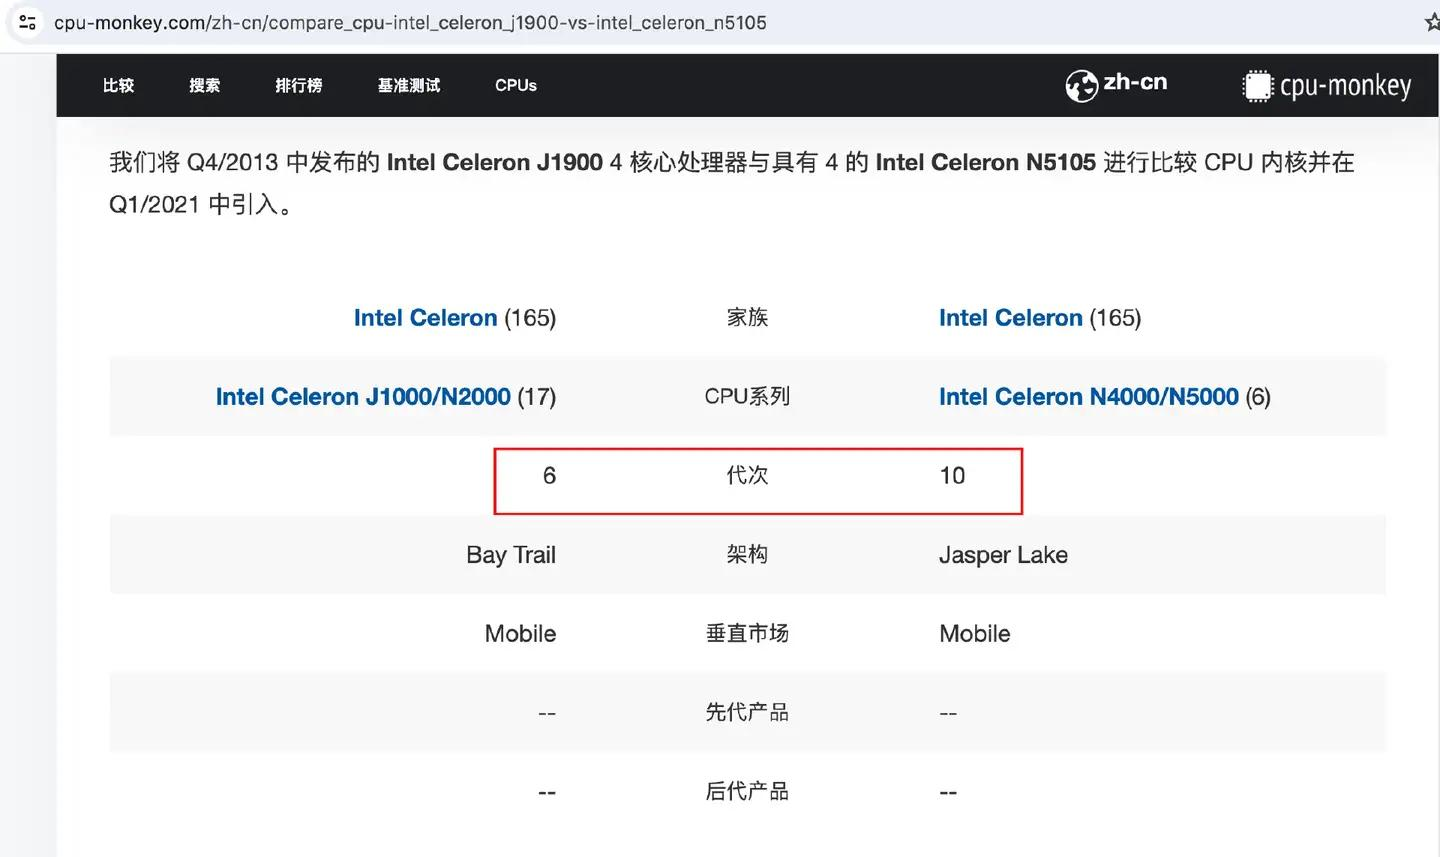Click the URL text in address bar

pyautogui.click(x=410, y=22)
